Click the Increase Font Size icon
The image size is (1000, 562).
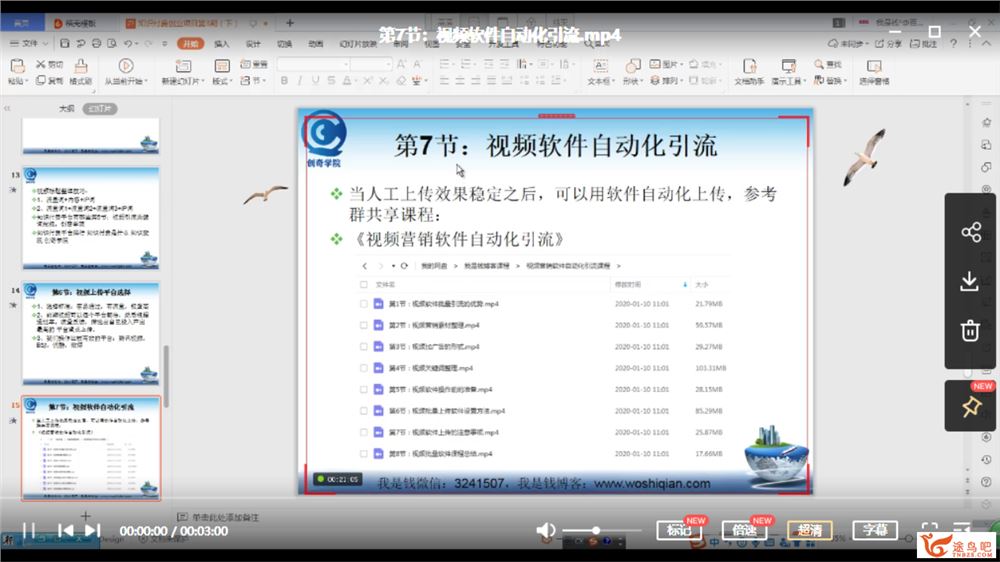(401, 64)
